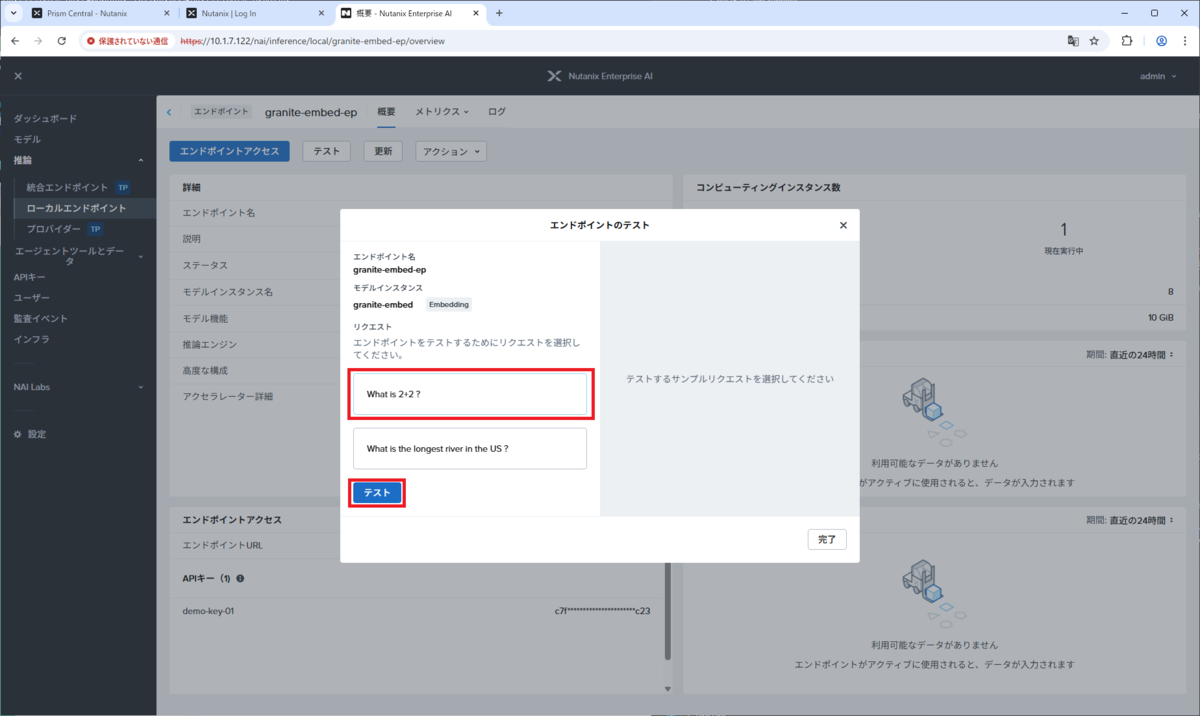Switch to the 概要 tab
The image size is (1200, 716).
(386, 112)
